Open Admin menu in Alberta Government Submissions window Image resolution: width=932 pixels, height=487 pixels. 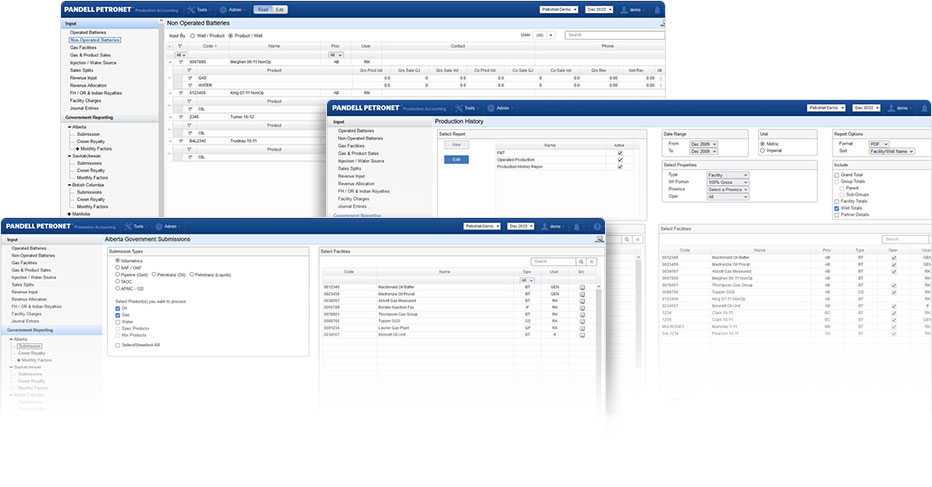coord(168,227)
